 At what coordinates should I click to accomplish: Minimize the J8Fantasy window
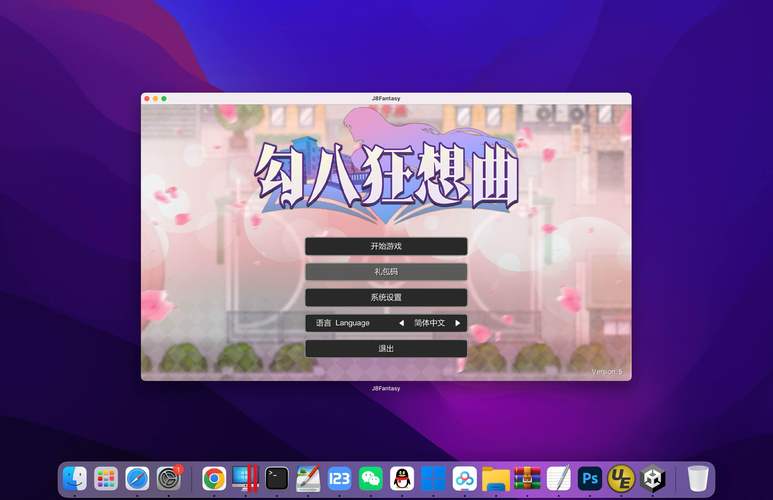pos(155,99)
